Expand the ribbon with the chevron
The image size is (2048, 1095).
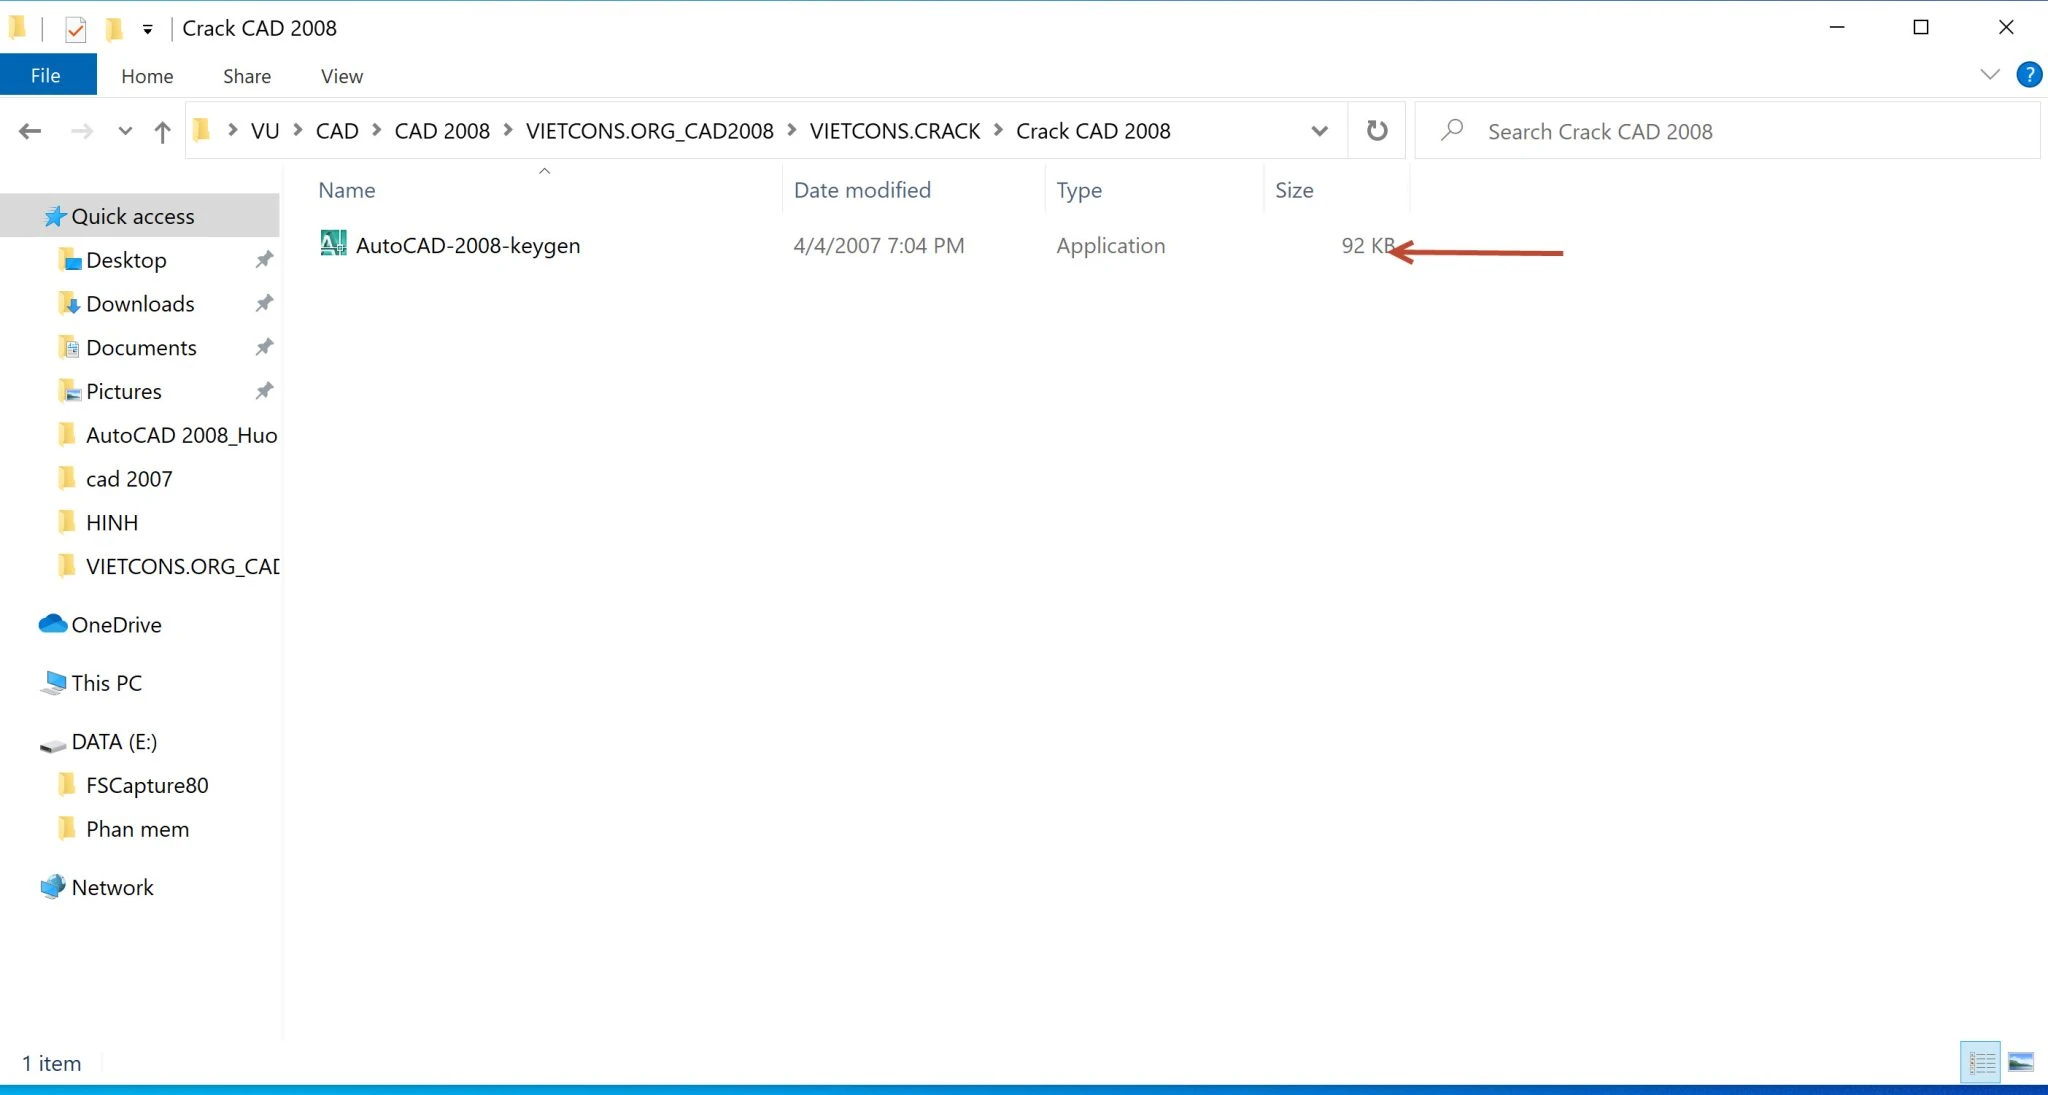(1989, 75)
